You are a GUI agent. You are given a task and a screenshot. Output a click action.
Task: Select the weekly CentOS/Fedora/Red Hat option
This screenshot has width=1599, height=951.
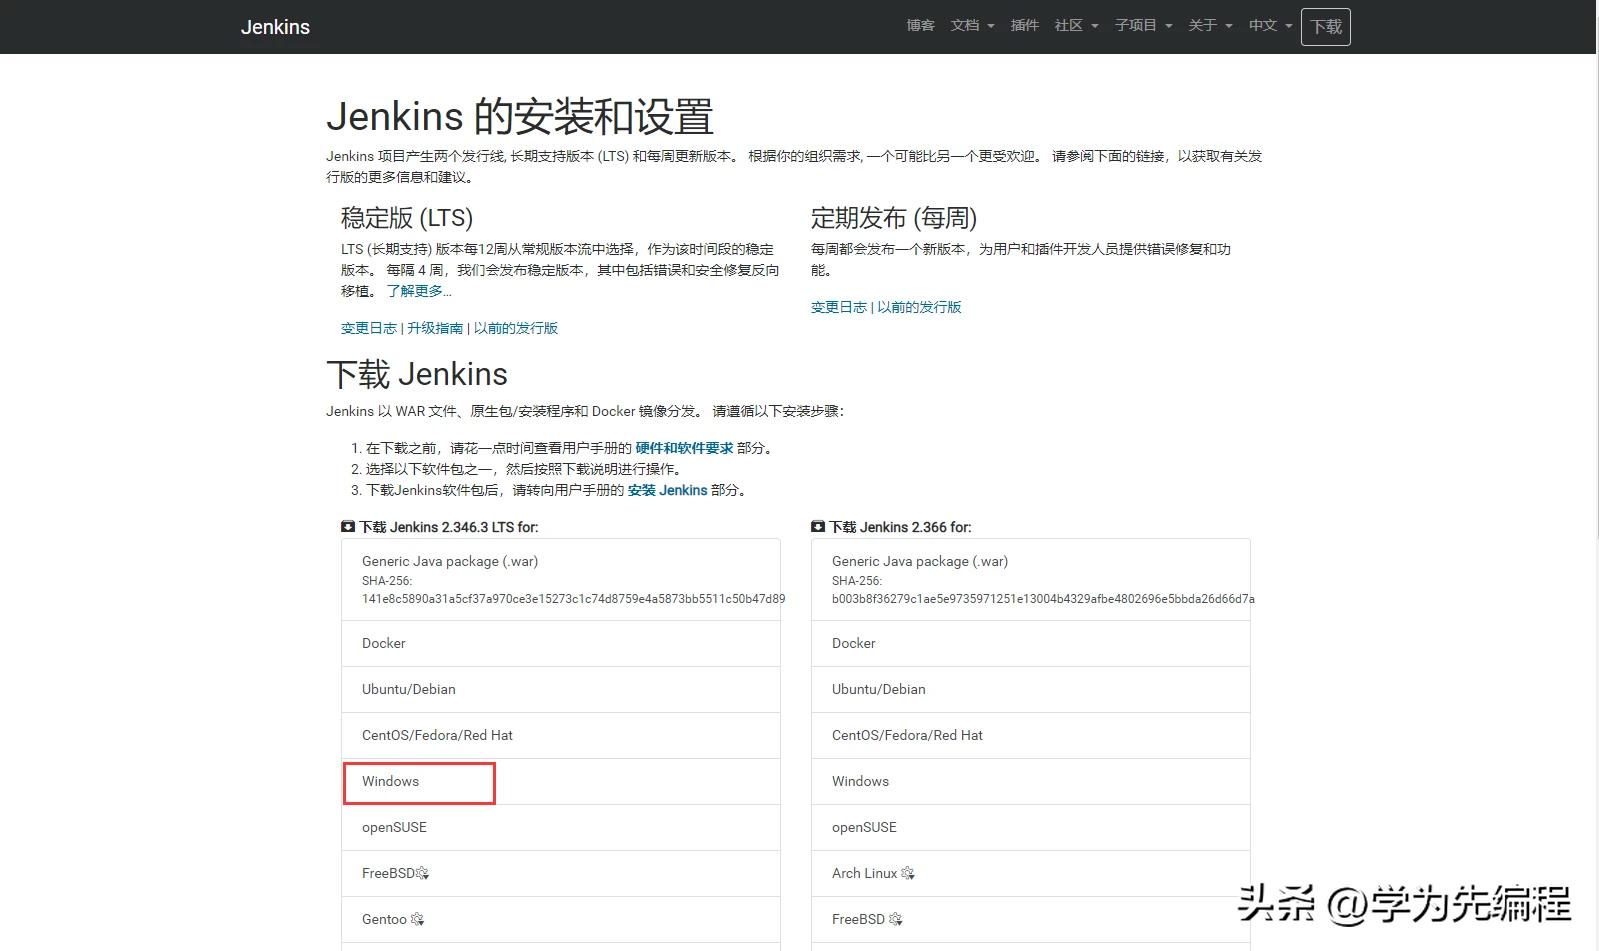pyautogui.click(x=1030, y=735)
